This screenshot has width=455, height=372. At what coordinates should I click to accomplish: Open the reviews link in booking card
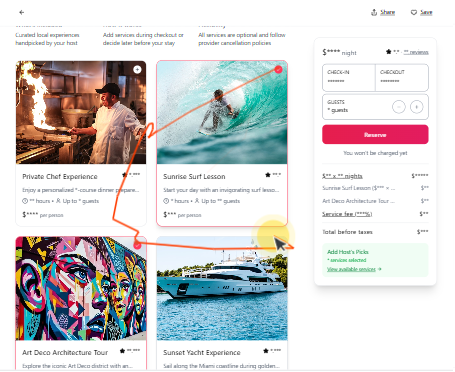point(416,52)
